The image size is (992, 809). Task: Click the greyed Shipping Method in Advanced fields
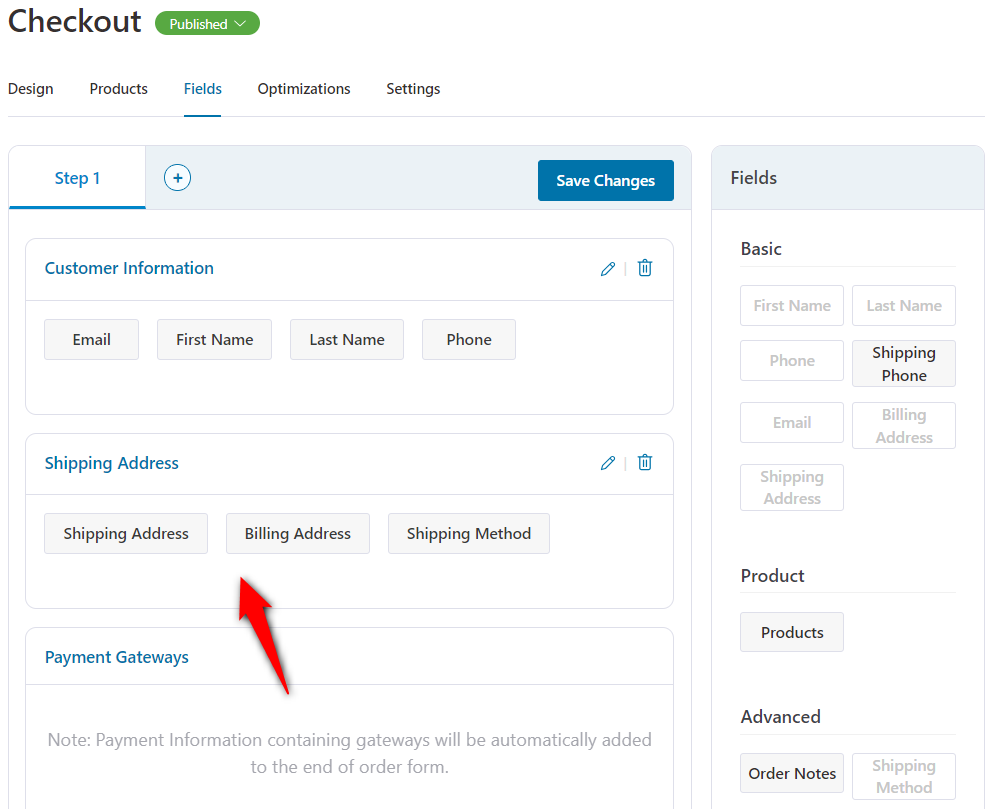[x=903, y=776]
